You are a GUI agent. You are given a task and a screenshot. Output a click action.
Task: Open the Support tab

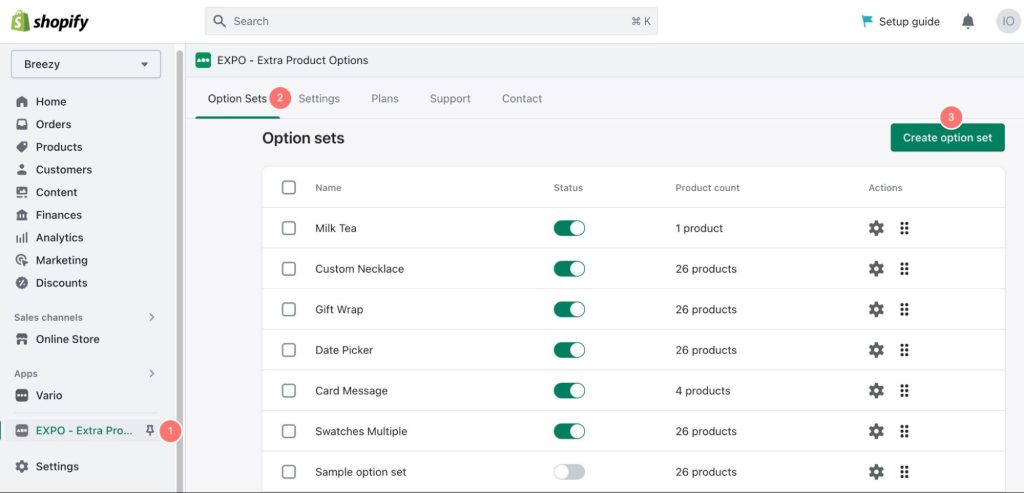click(450, 99)
